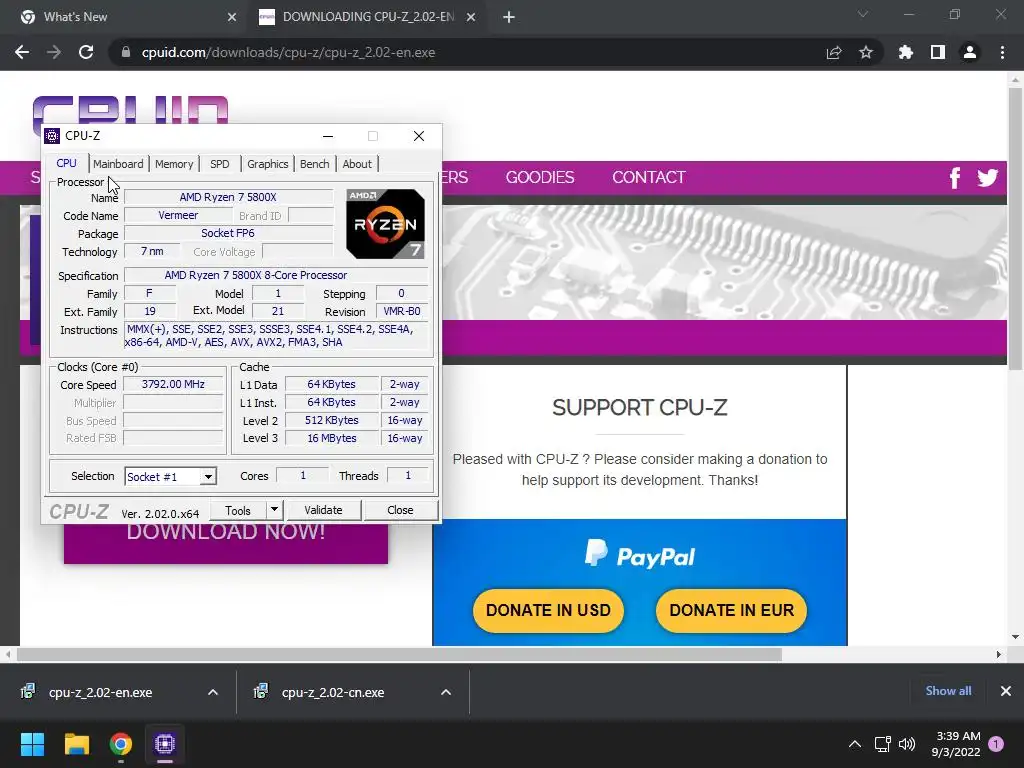Screen dimensions: 1024x768
Task: Switch to the CPU tab in CPU-Z
Action: point(67,163)
